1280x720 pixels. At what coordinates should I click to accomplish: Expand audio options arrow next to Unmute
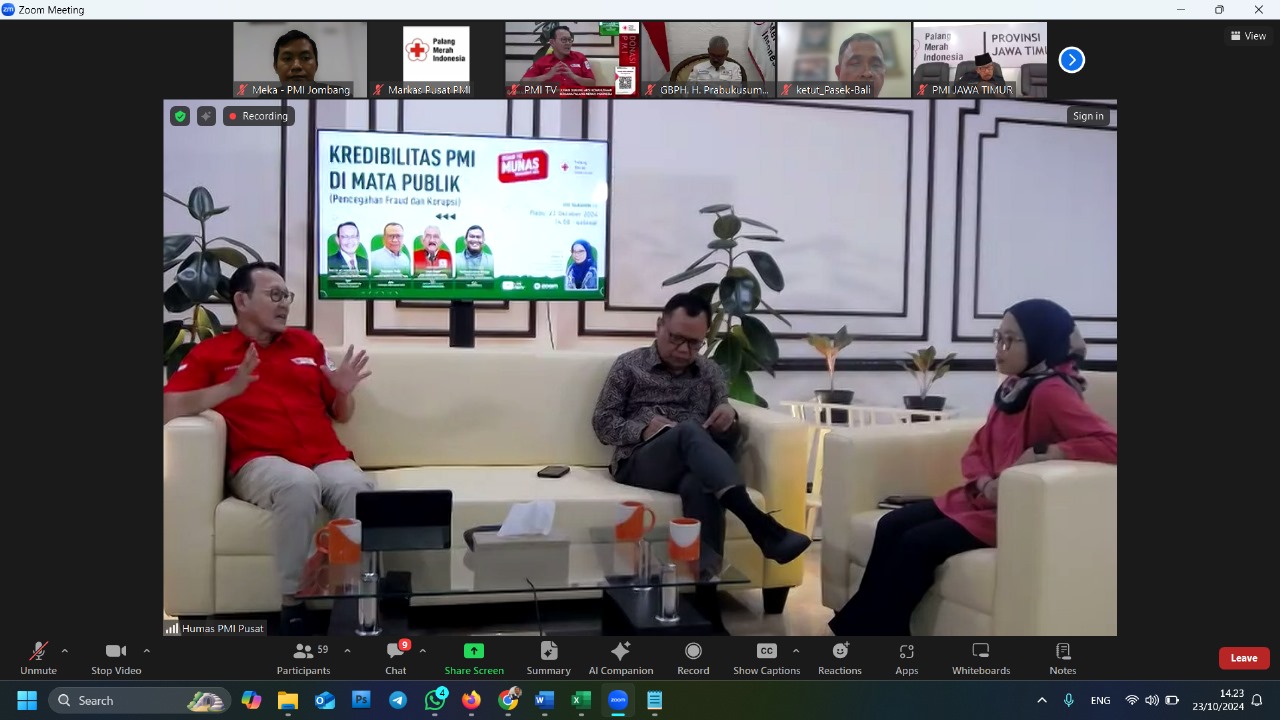65,651
